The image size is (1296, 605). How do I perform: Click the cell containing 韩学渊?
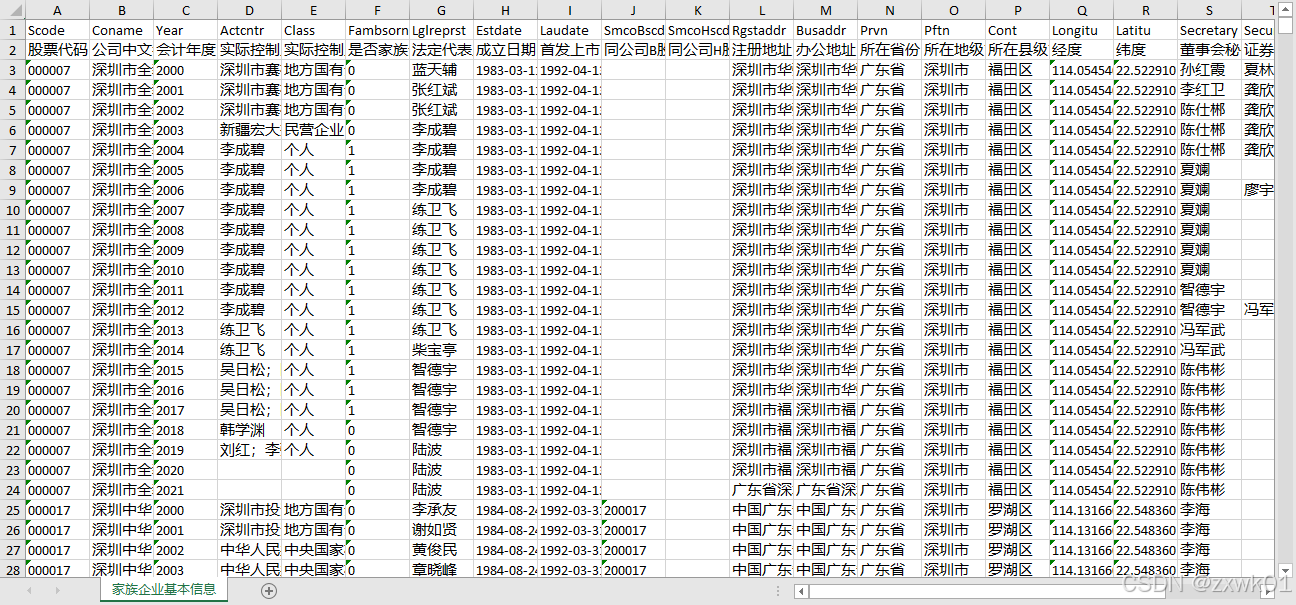coord(249,430)
